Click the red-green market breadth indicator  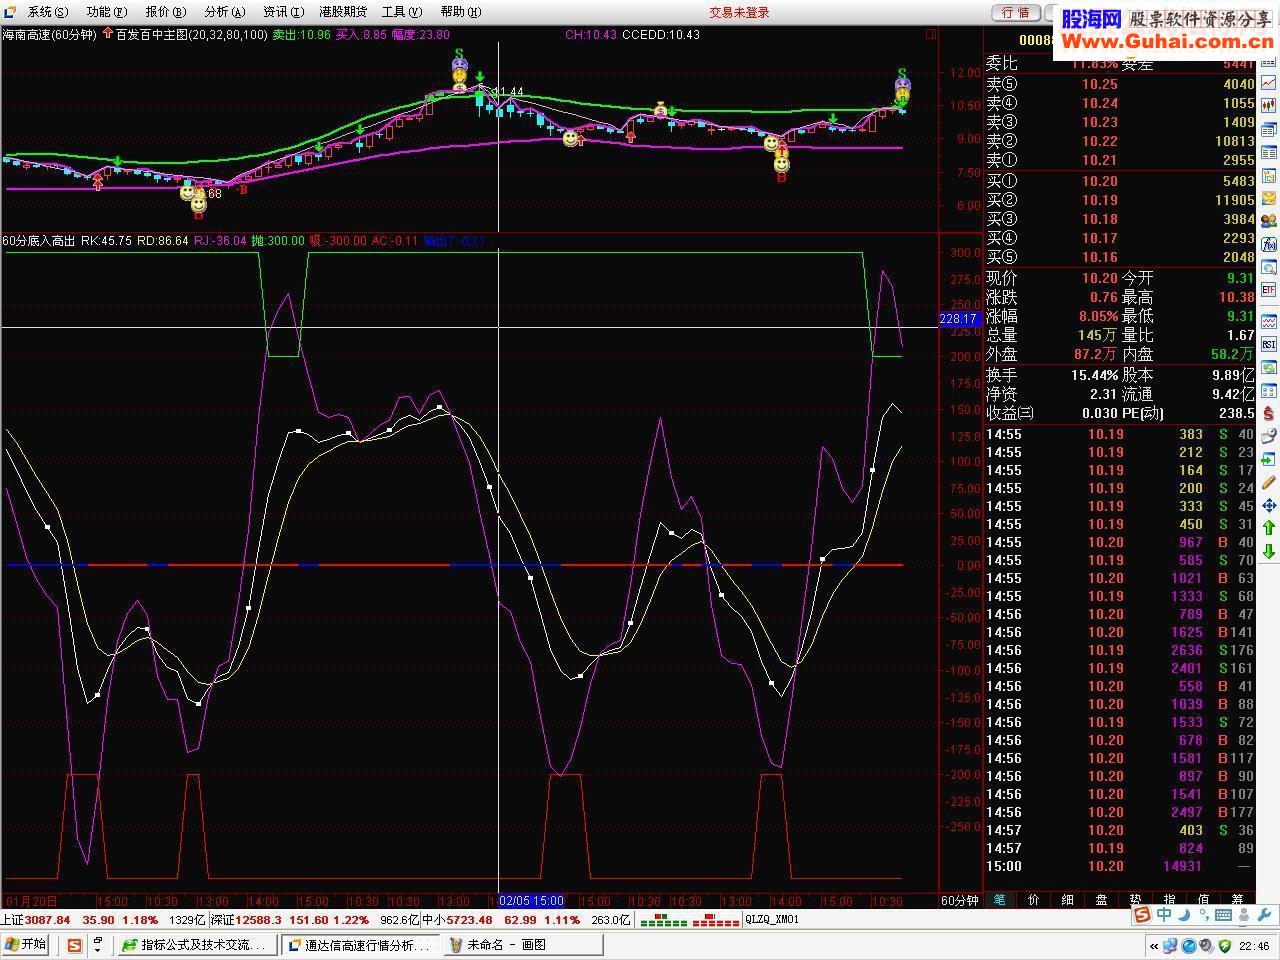pyautogui.click(x=690, y=920)
